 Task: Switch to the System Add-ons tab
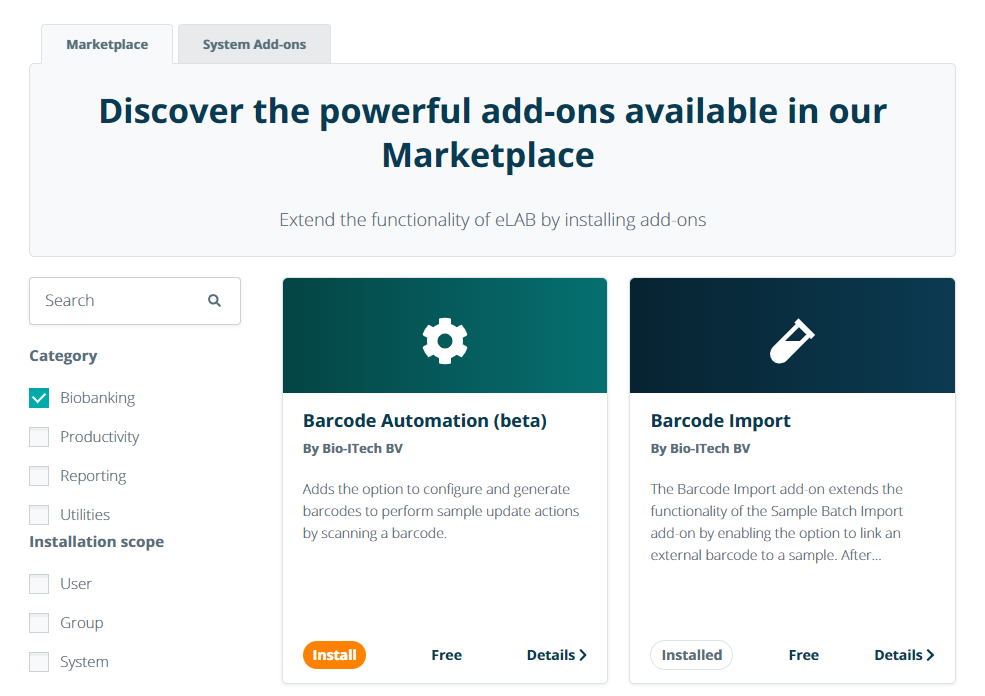[x=254, y=45]
